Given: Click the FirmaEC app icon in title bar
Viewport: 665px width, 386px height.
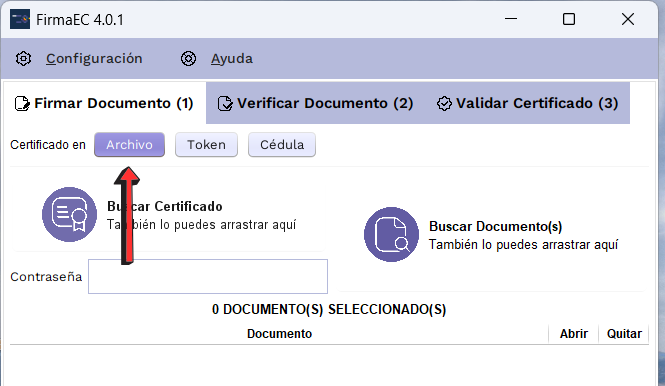Looking at the screenshot, I should (x=20, y=20).
